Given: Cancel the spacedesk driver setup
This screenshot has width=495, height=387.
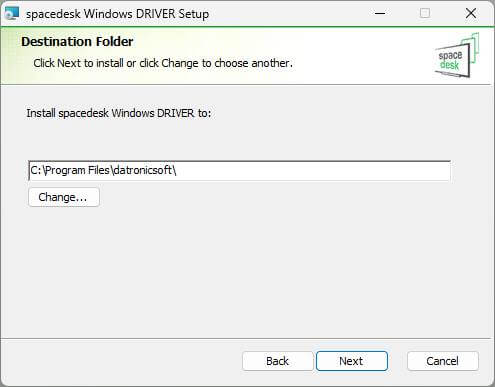Looking at the screenshot, I should pyautogui.click(x=442, y=361).
